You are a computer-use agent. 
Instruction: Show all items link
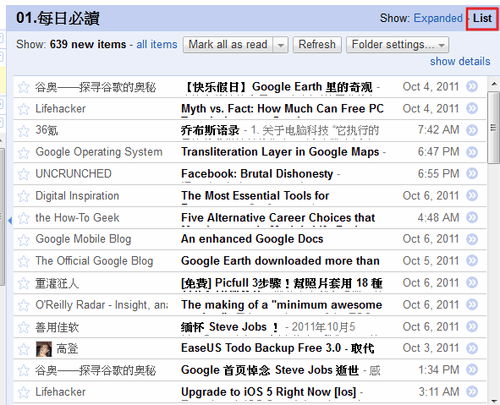[157, 44]
